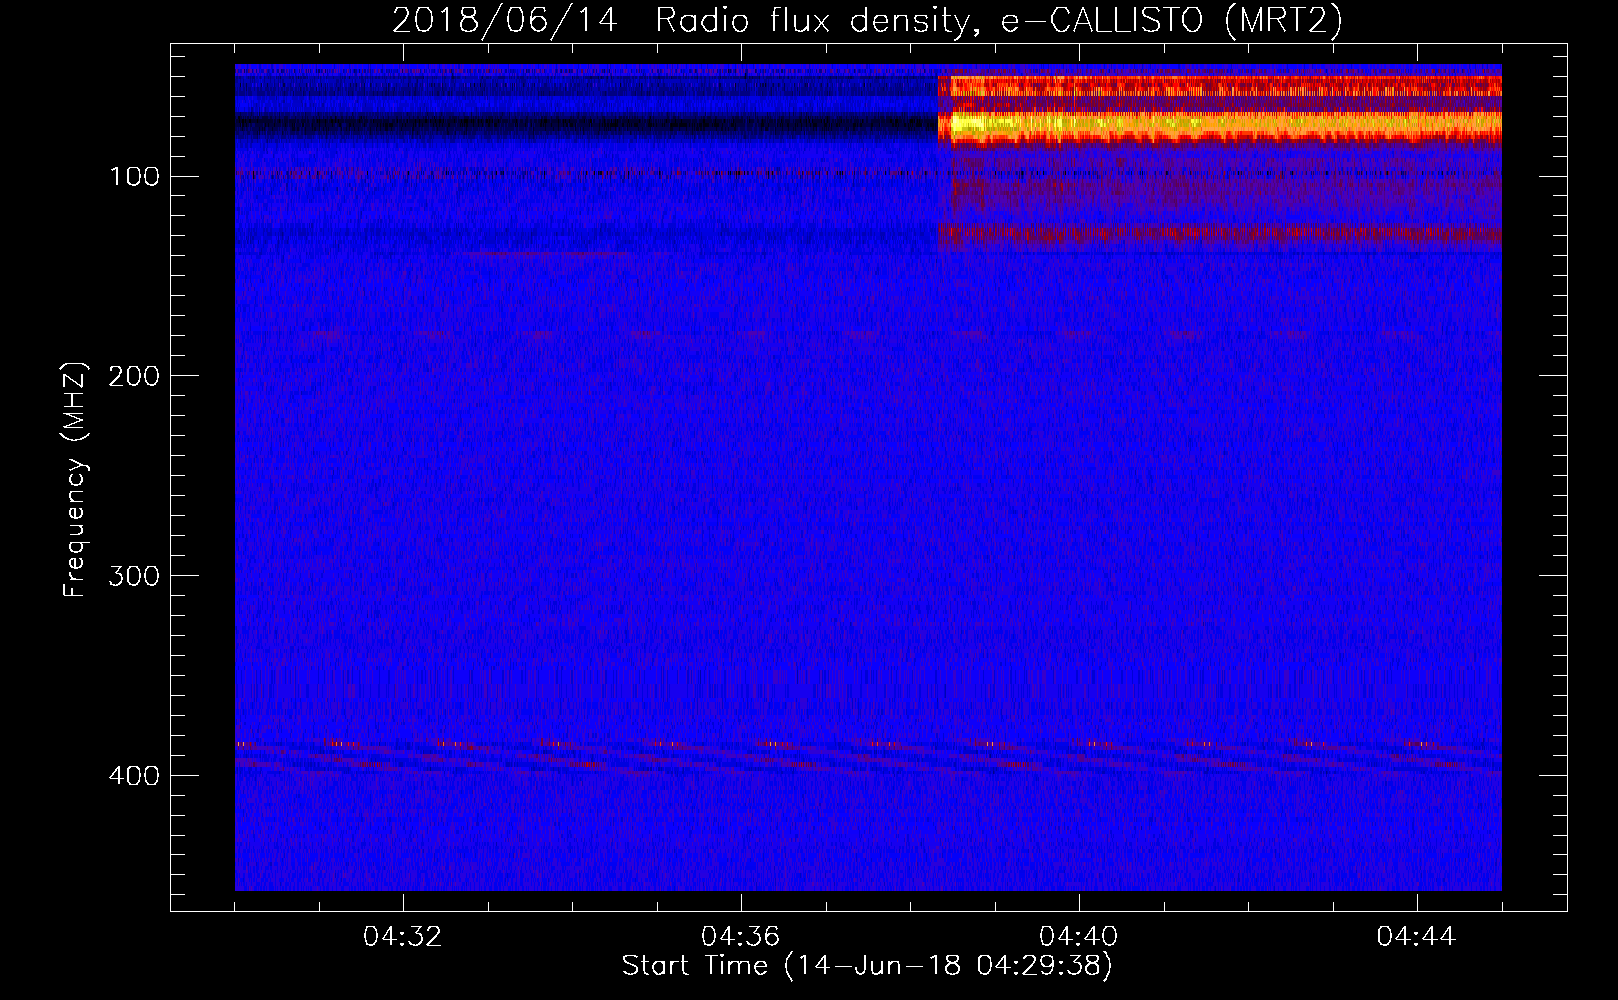This screenshot has width=1618, height=1000.
Task: Click the 'Frequency (MHZ)' axis label
Action: point(75,479)
